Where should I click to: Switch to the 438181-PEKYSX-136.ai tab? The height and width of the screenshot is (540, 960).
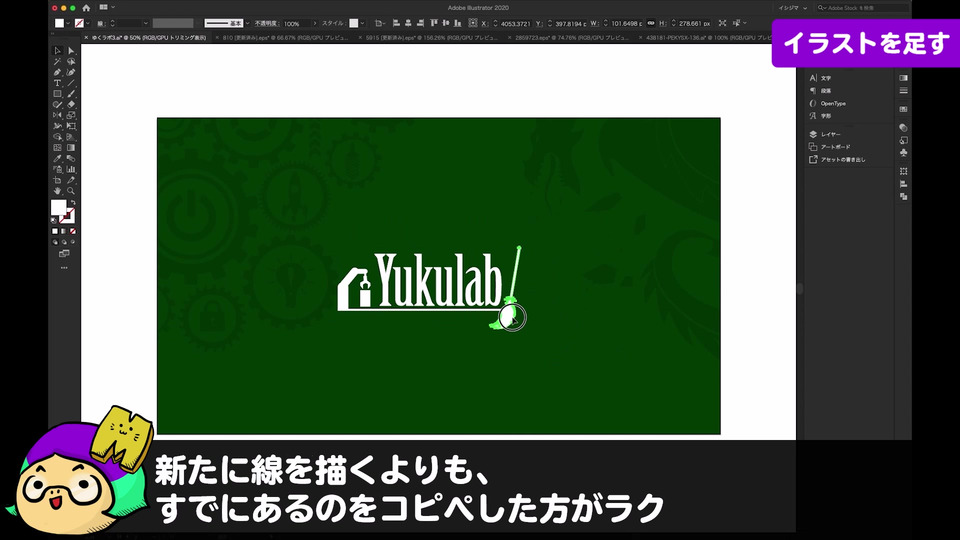tap(708, 37)
